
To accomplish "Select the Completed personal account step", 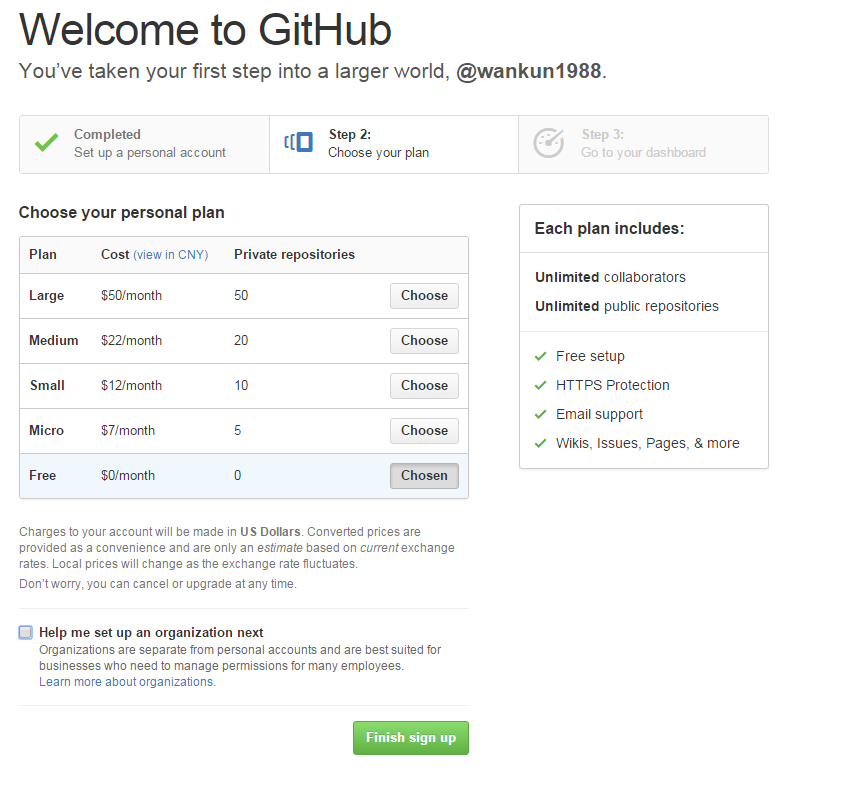I will point(145,144).
